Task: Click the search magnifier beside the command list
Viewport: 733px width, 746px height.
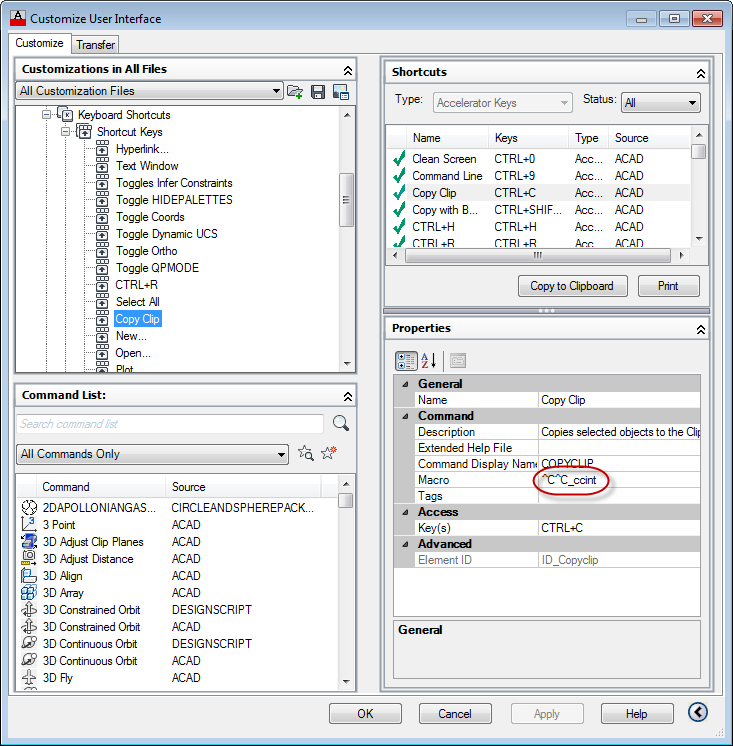Action: (341, 423)
